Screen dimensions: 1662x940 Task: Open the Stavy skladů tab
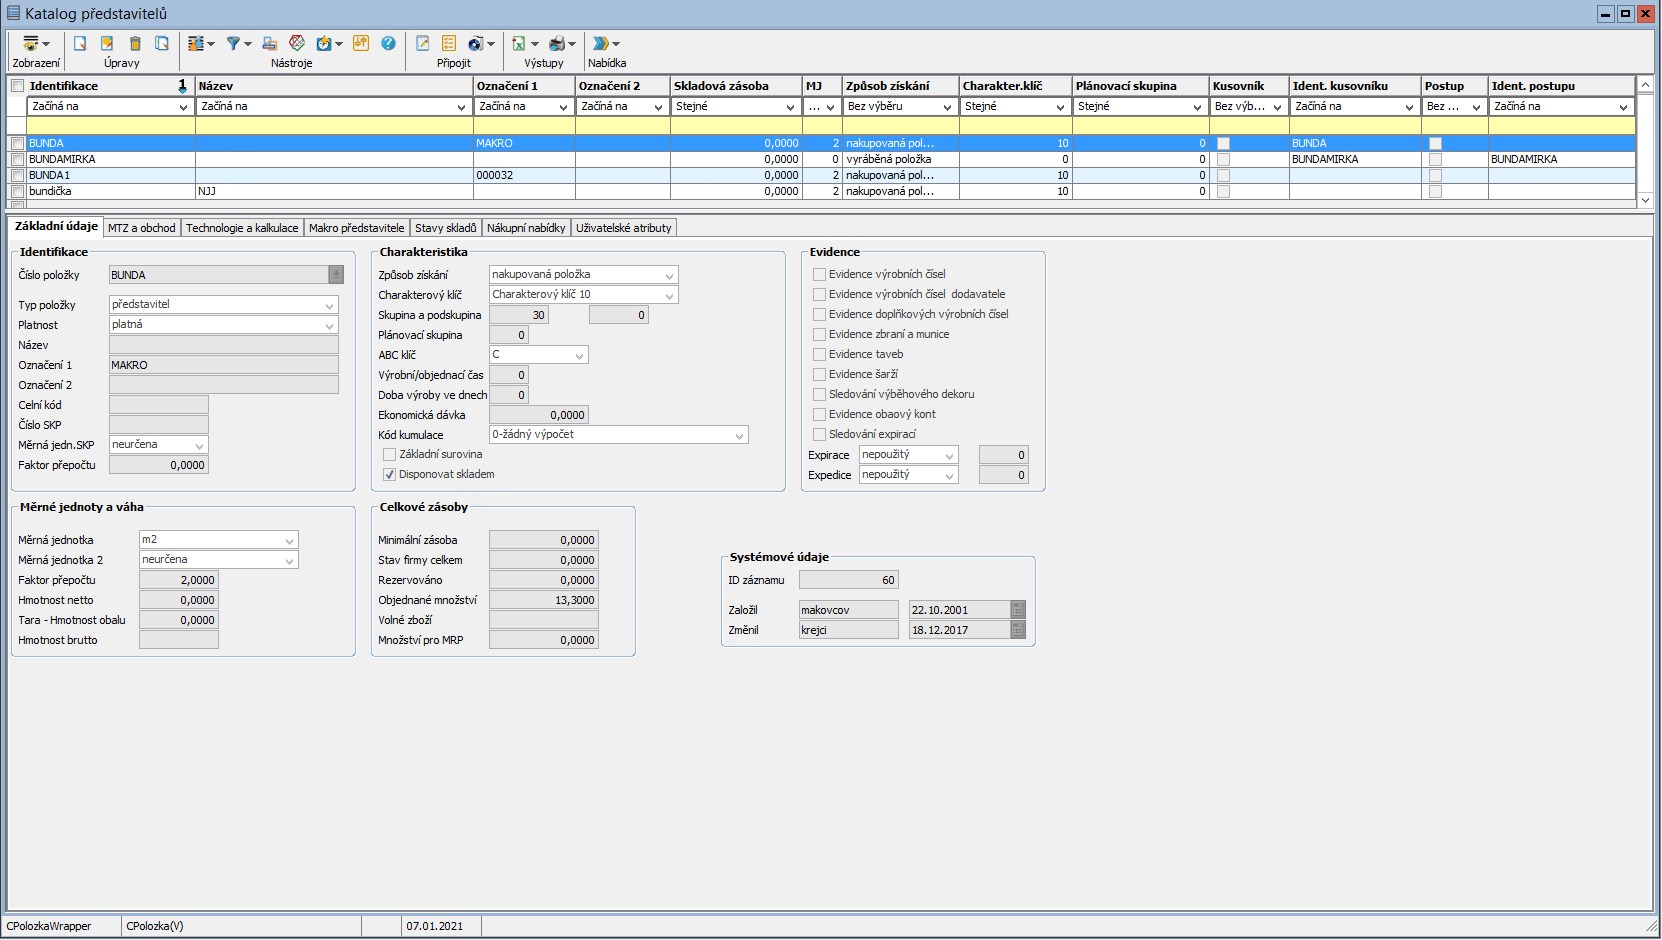[x=445, y=228]
